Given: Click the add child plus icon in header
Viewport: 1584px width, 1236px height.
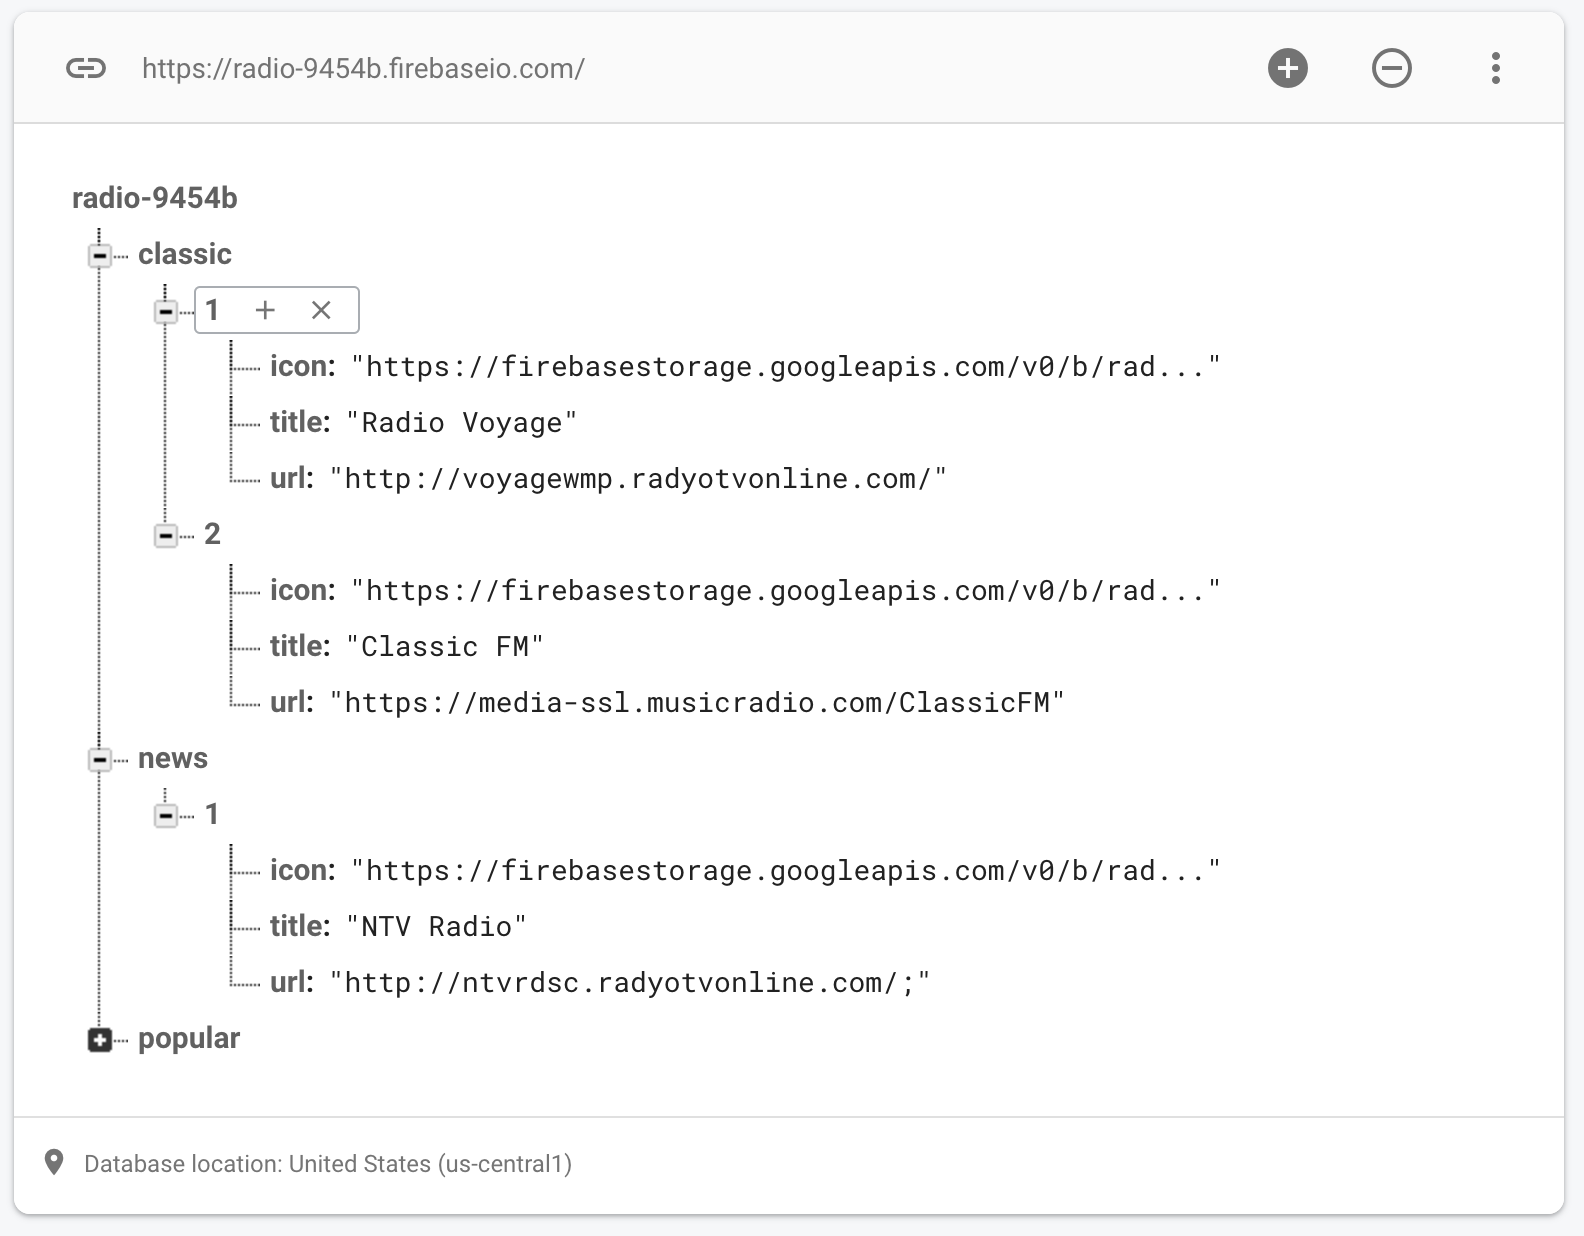Looking at the screenshot, I should pyautogui.click(x=1288, y=68).
